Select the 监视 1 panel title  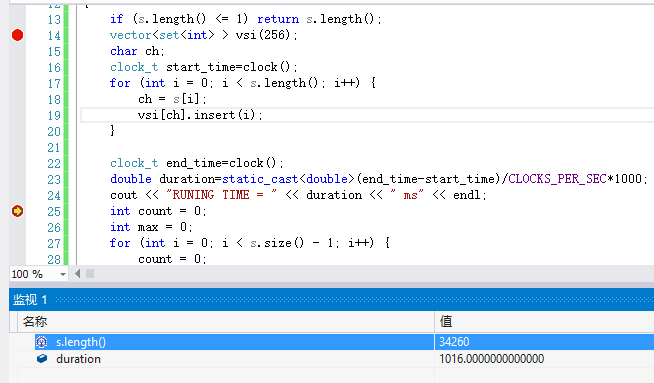[30, 300]
